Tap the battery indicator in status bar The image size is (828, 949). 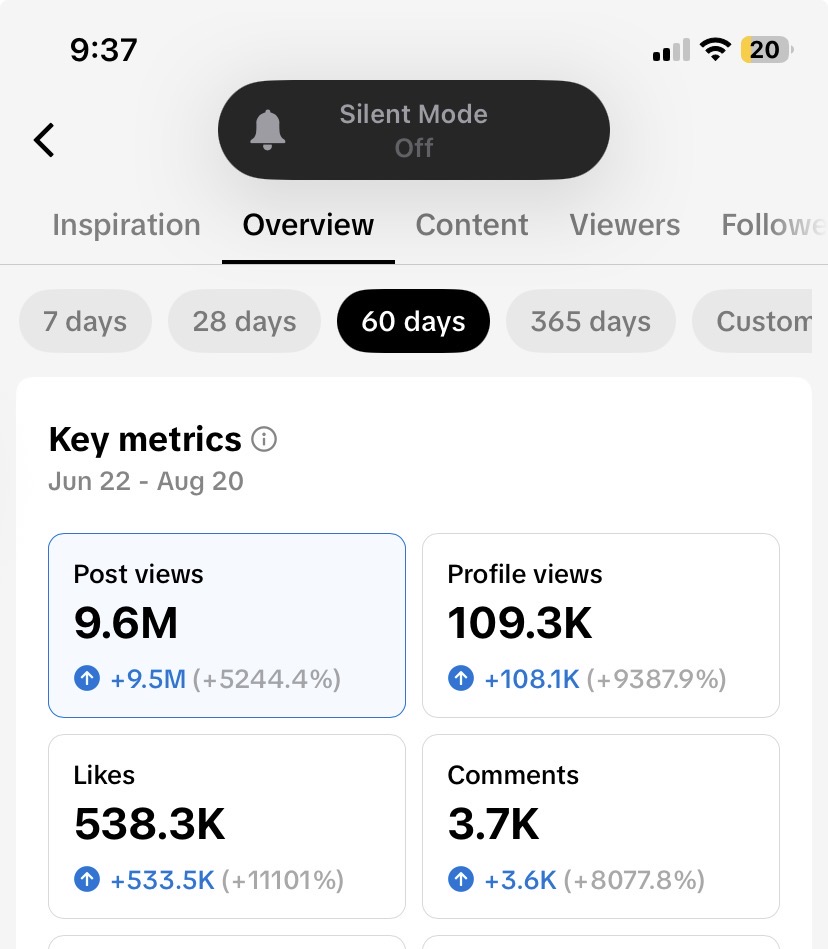(767, 50)
